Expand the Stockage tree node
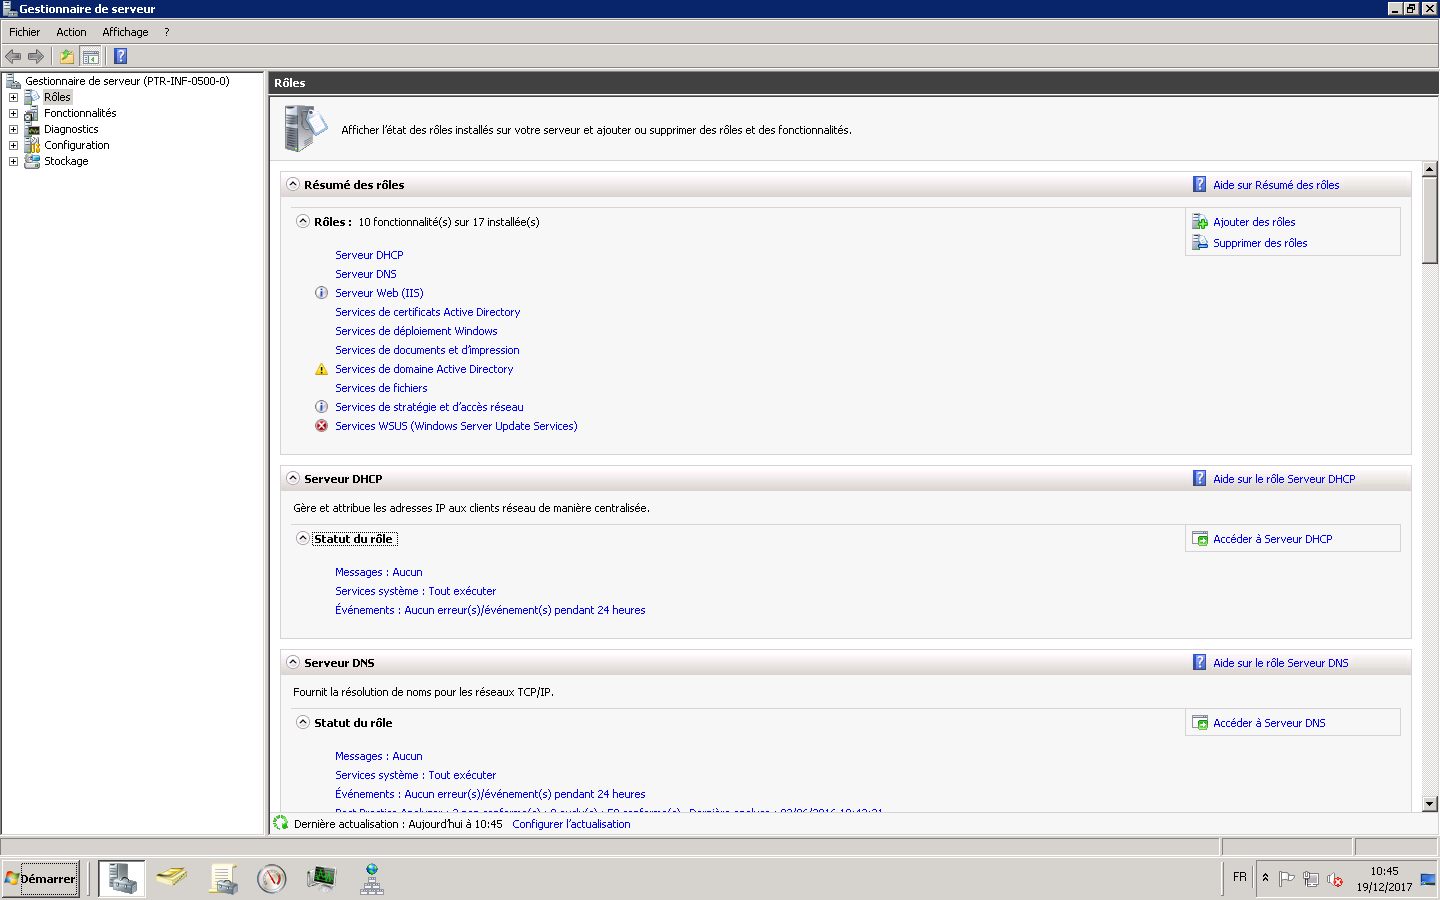The image size is (1440, 900). coord(13,161)
